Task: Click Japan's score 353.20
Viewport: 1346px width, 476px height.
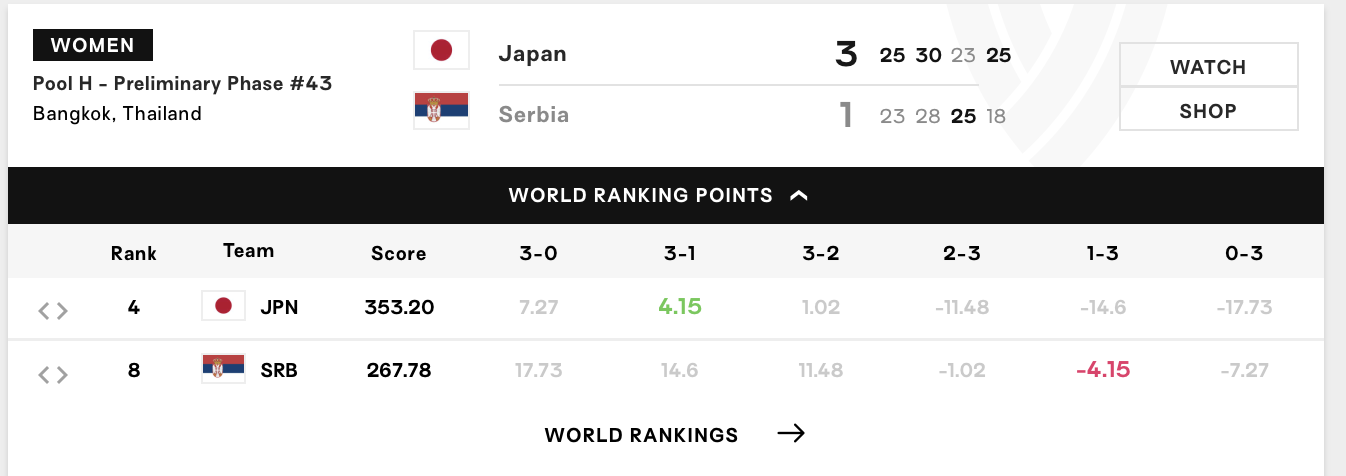Action: (x=399, y=307)
